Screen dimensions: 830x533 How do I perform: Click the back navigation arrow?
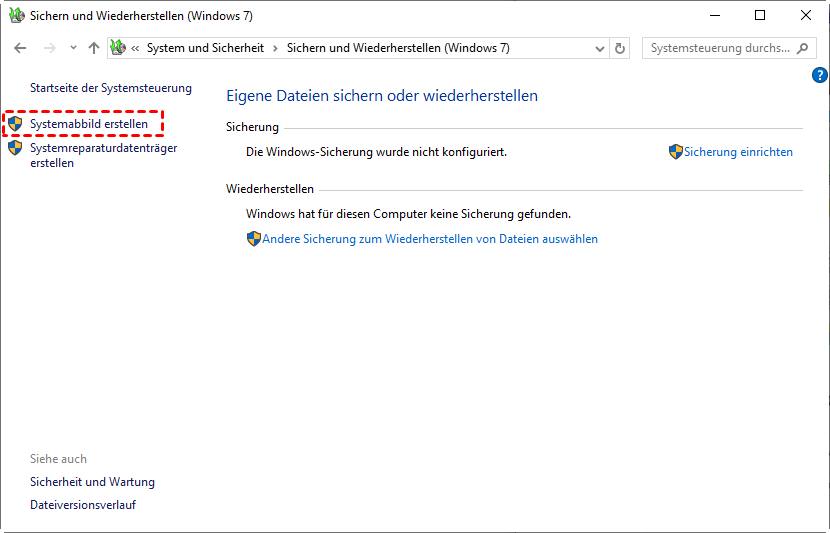coord(20,48)
